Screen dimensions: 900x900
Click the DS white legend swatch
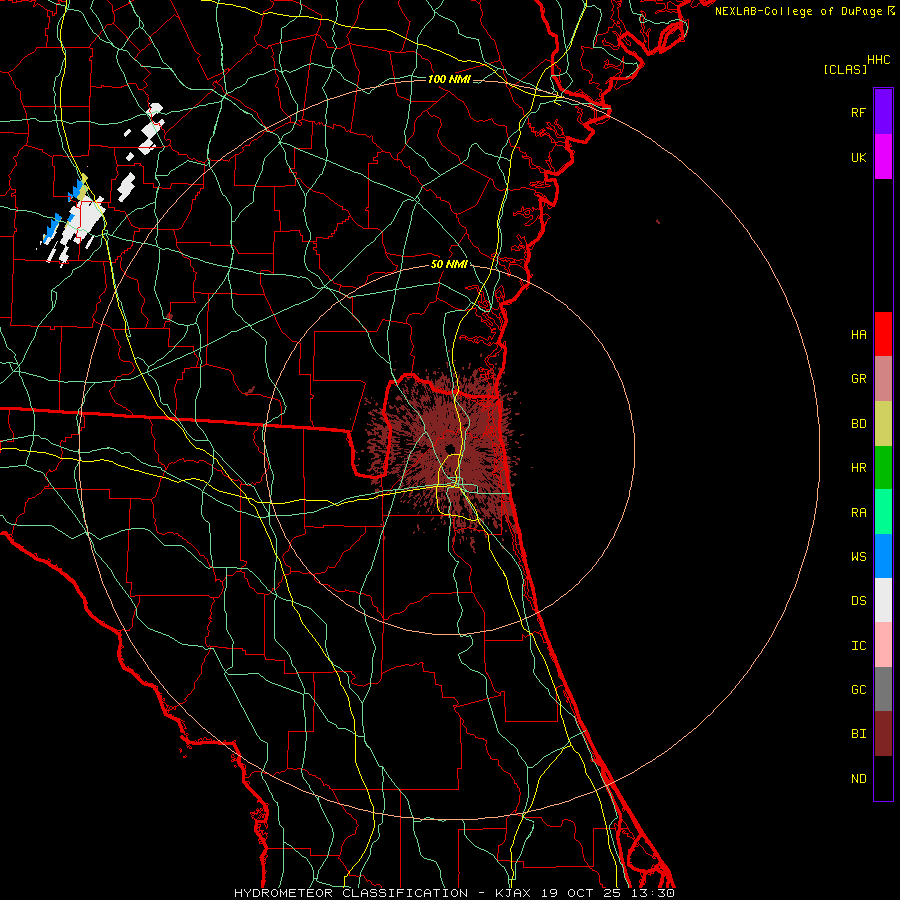pos(883,600)
